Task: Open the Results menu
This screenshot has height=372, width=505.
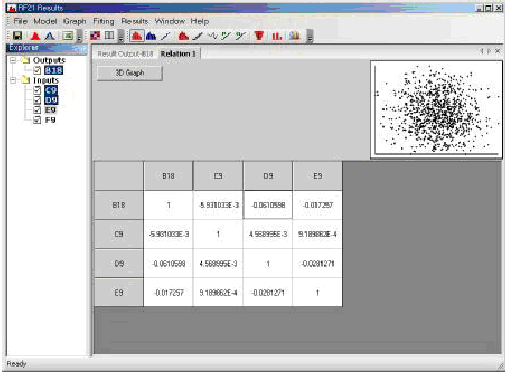Action: [134, 21]
